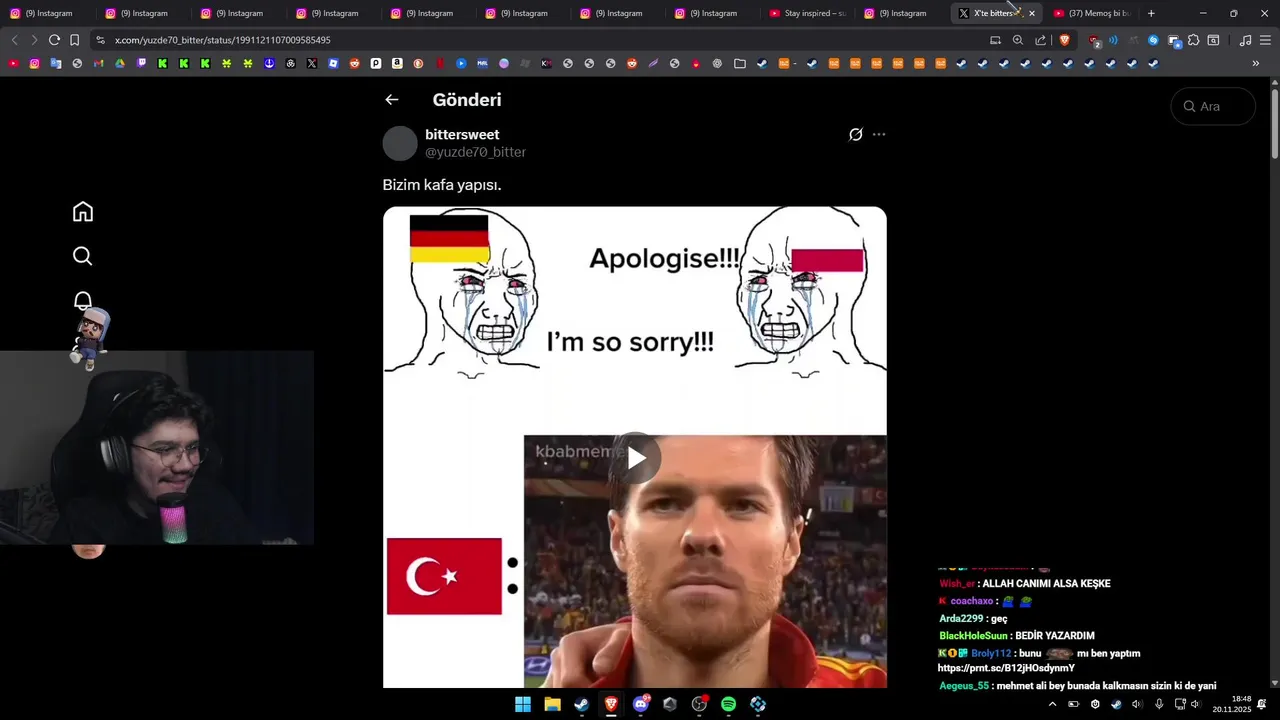Open the Shazam extension icon
This screenshot has width=1280, height=720.
point(1153,40)
